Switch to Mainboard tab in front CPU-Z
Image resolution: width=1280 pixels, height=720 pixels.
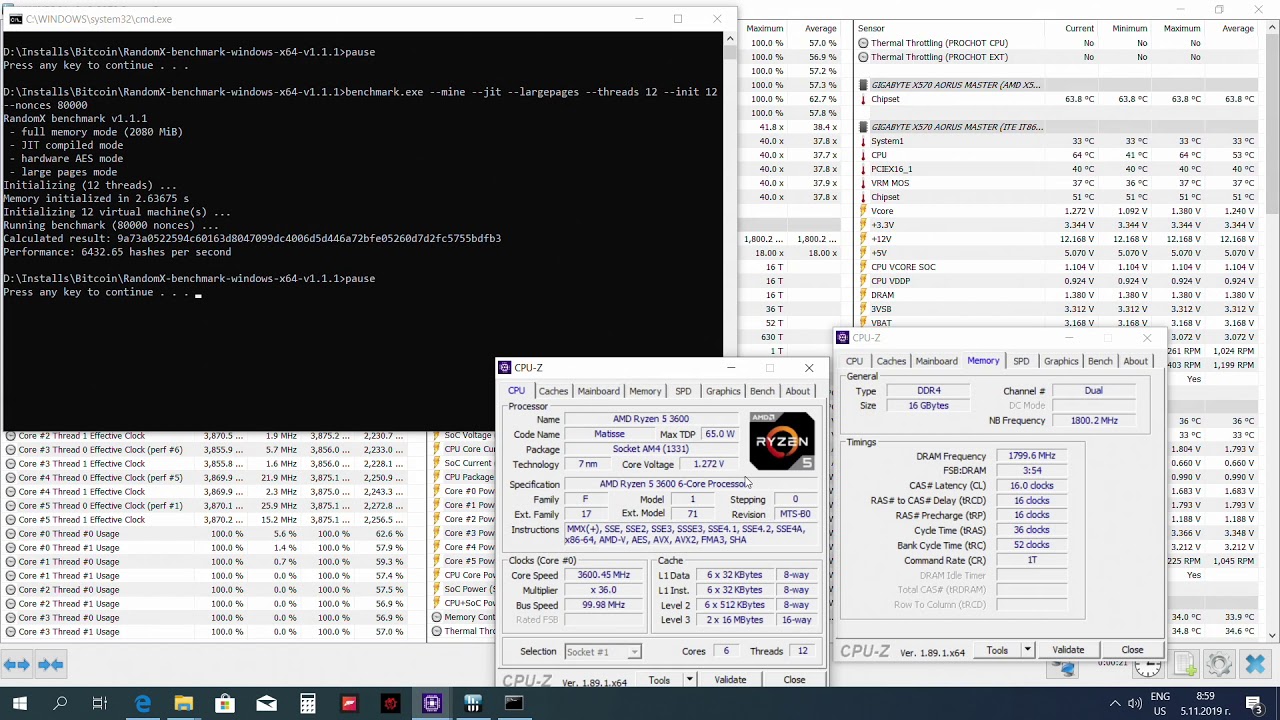[x=598, y=391]
